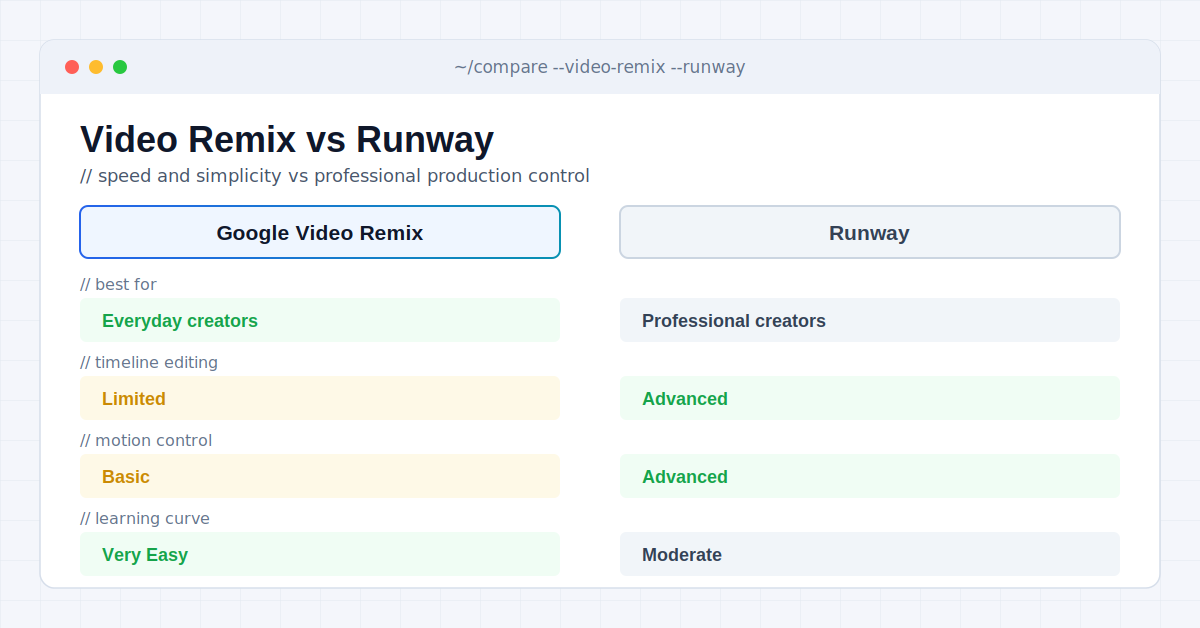Screen dimensions: 1200x628
Task: Click the 'Moderate' learning curve cell
Action: (869, 554)
